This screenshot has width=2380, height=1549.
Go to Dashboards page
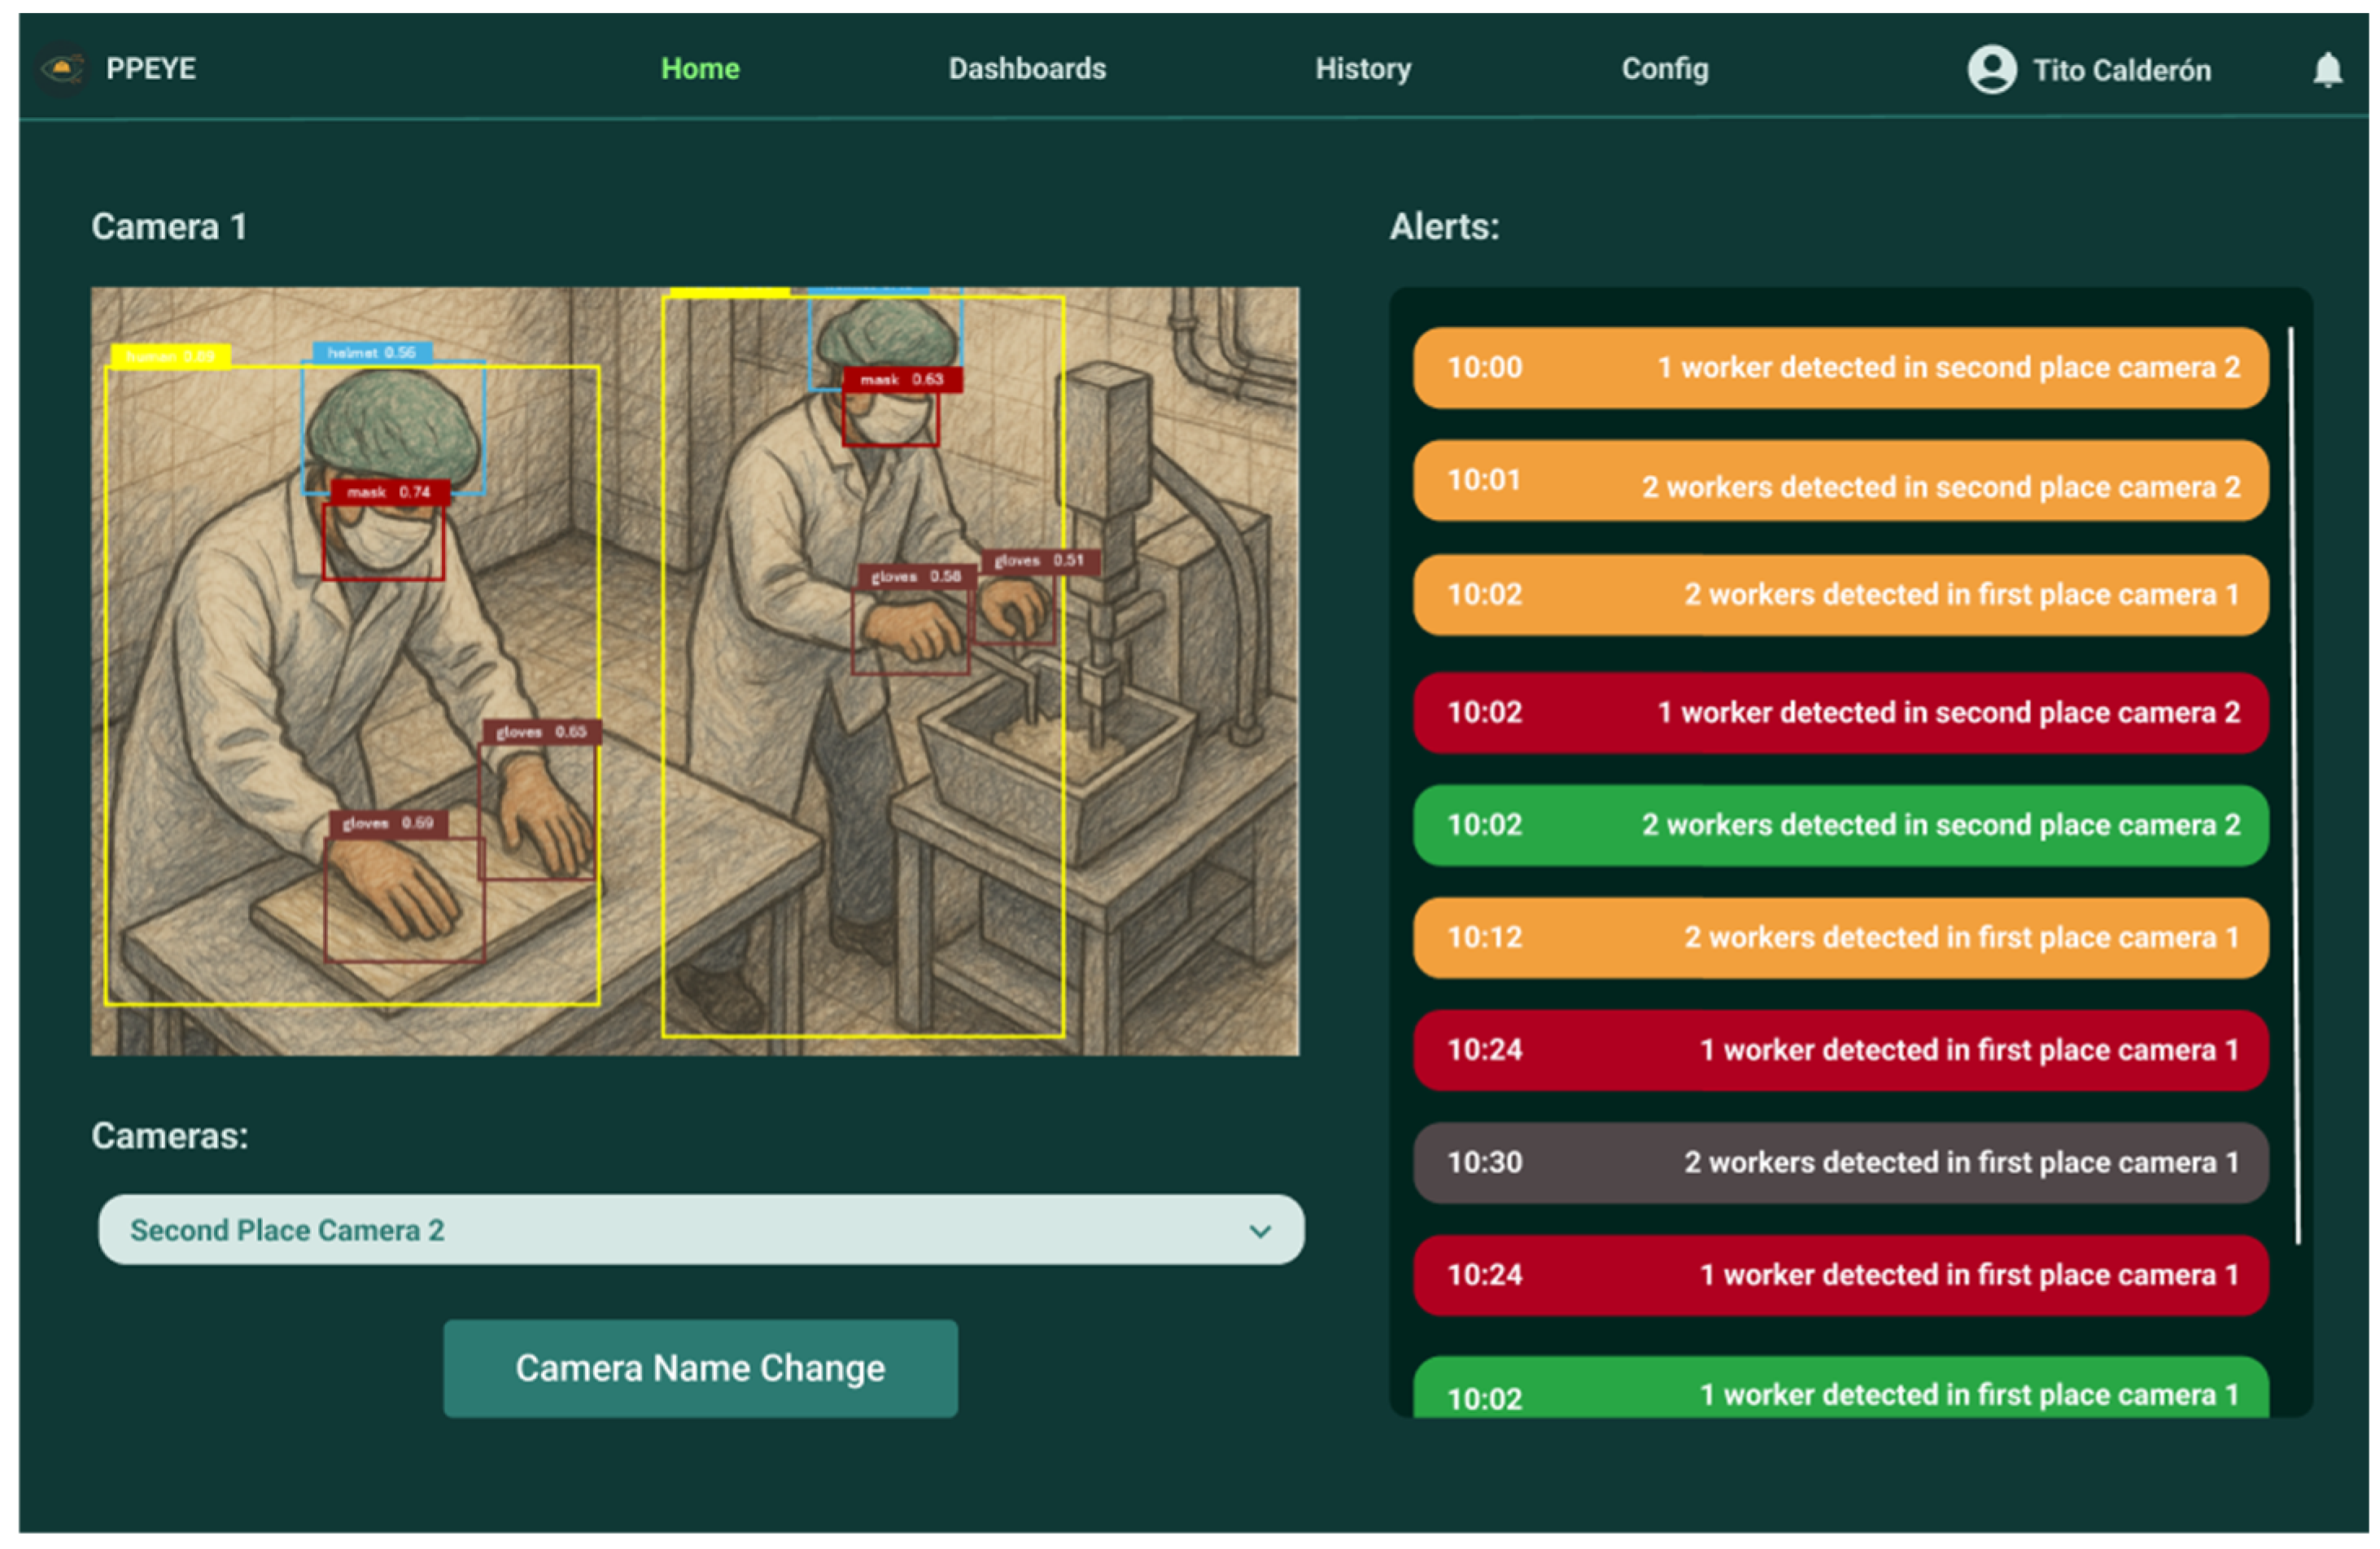click(1027, 69)
